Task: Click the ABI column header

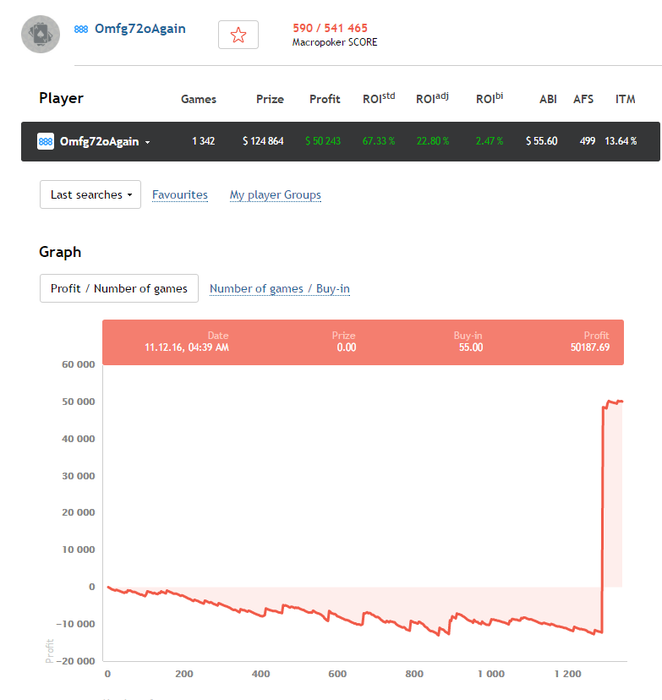Action: [548, 99]
